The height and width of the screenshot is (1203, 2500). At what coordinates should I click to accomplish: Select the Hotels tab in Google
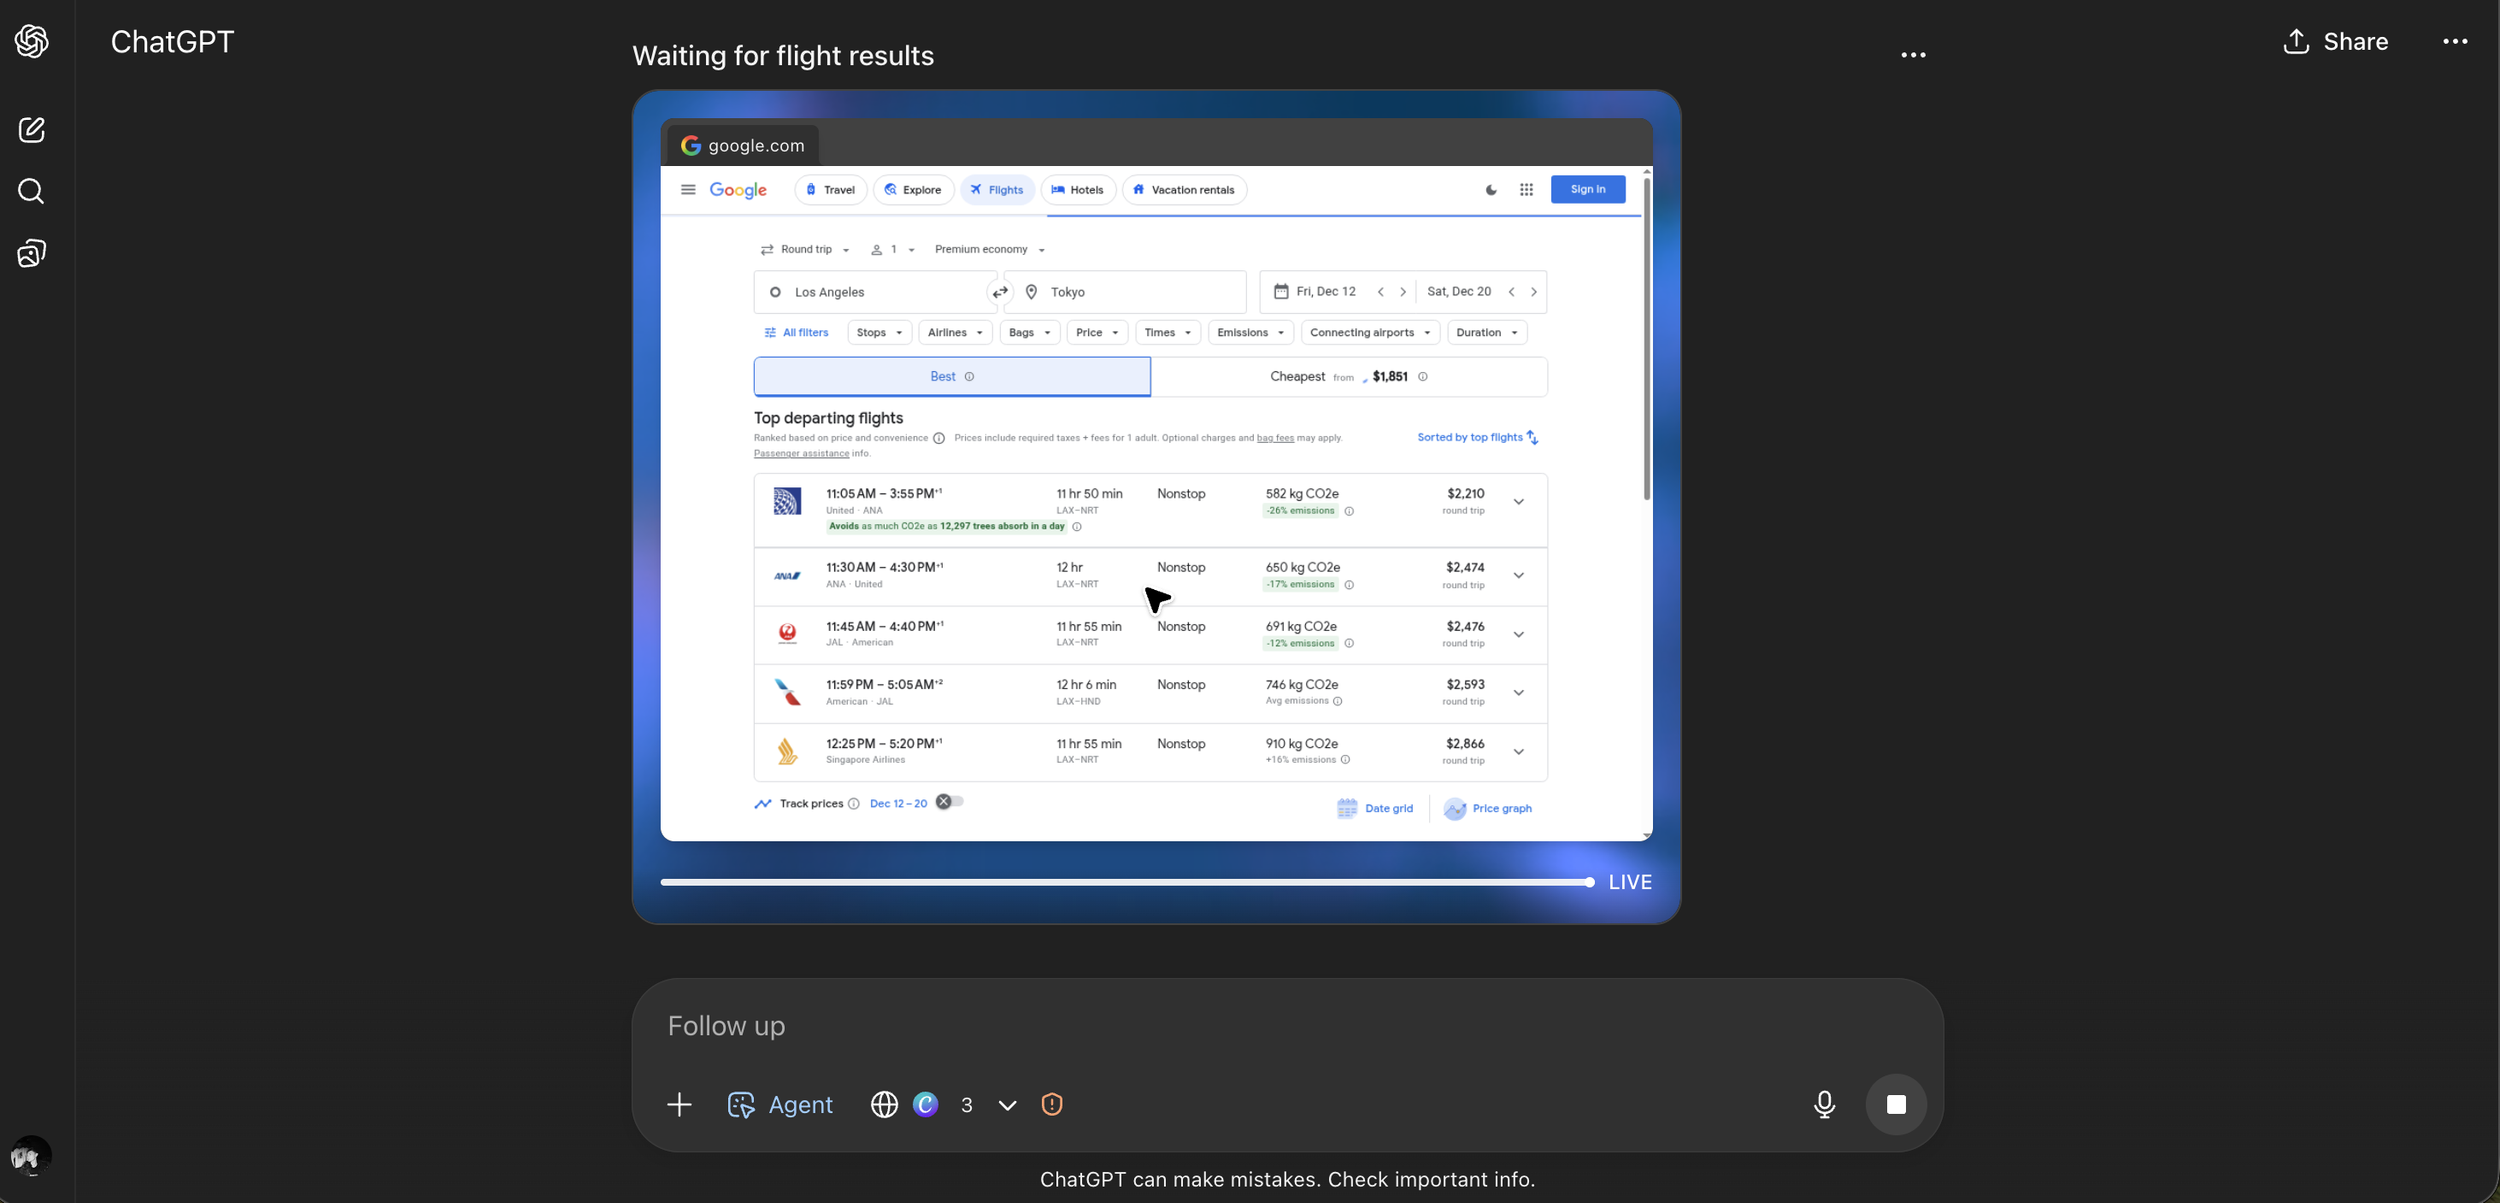1078,190
